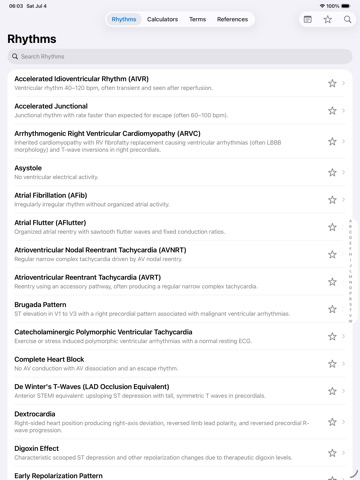Select Arrhythmogenic Right Ventricular Cardiomyopathy (ARVC)
This screenshot has width=360, height=480.
pos(180,141)
